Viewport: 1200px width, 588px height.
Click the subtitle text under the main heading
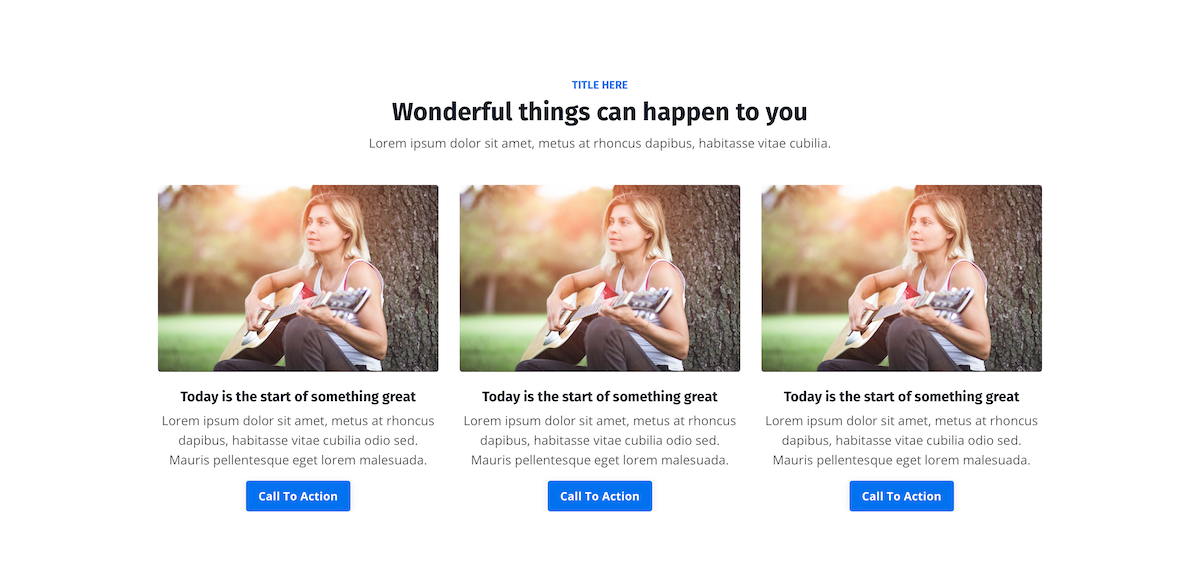tap(600, 143)
